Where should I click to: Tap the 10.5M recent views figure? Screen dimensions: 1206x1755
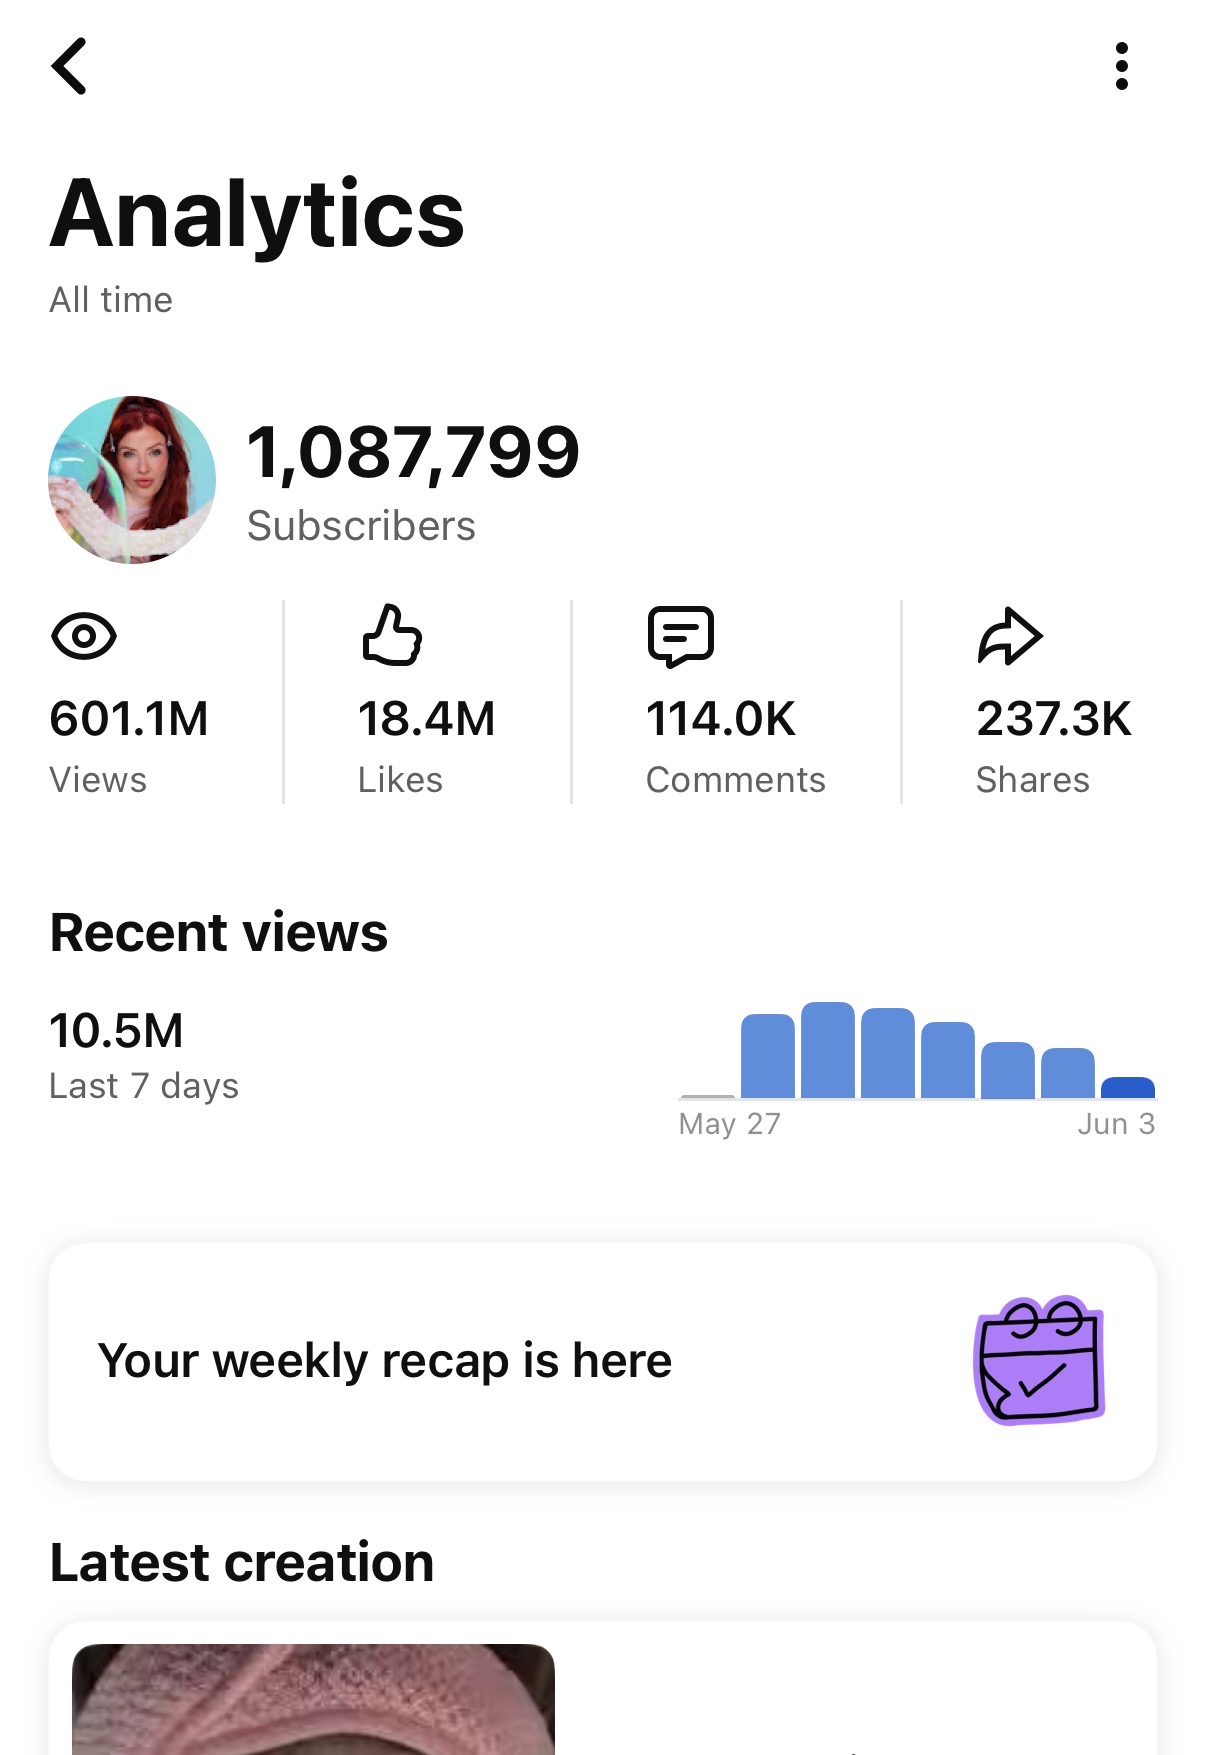[x=117, y=1031]
